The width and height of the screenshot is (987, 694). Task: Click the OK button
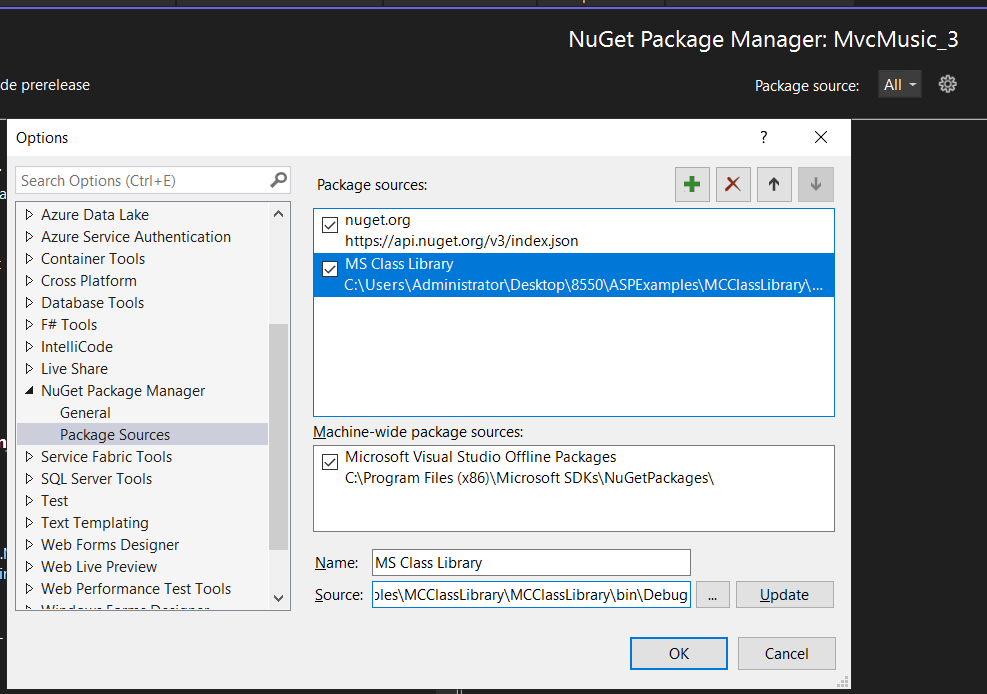(x=678, y=653)
